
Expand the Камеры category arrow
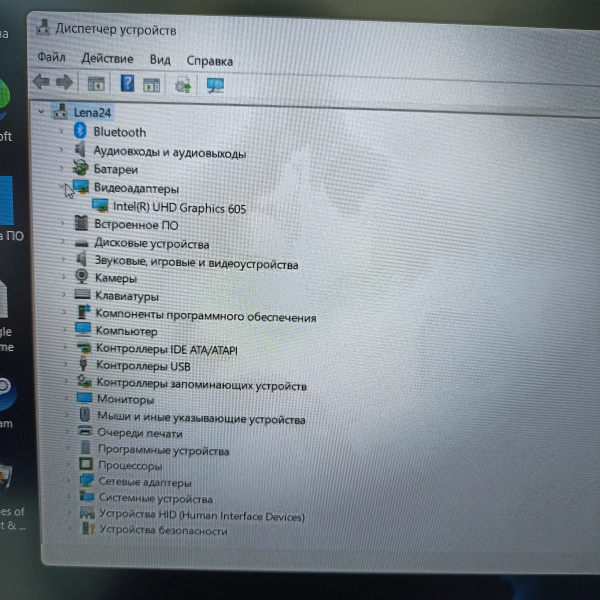pyautogui.click(x=64, y=276)
